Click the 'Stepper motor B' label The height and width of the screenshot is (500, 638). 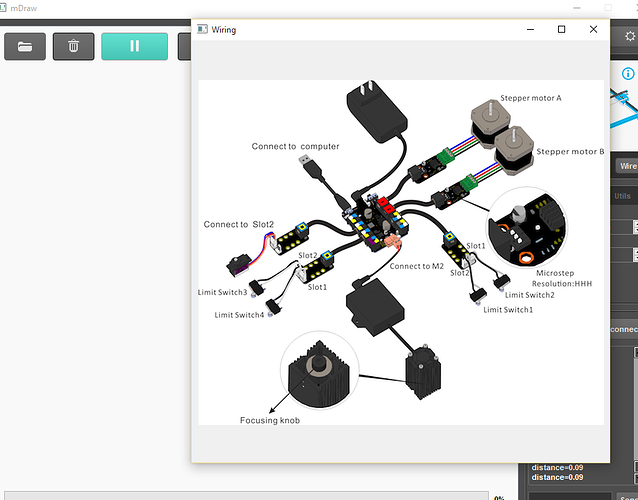(570, 152)
